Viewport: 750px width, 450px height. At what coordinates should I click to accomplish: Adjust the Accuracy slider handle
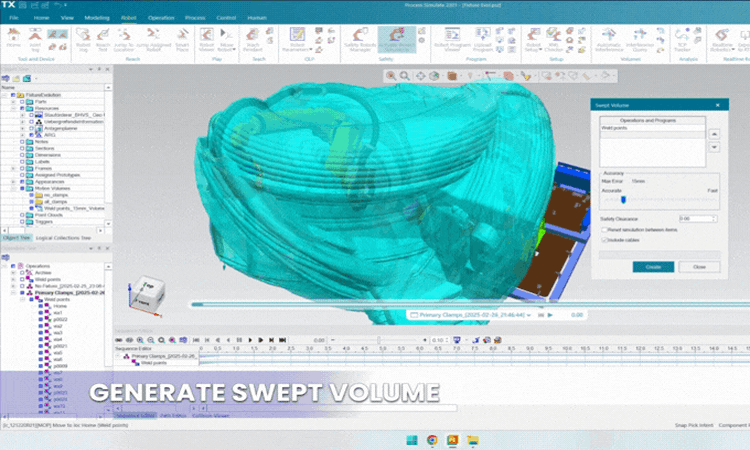623,199
